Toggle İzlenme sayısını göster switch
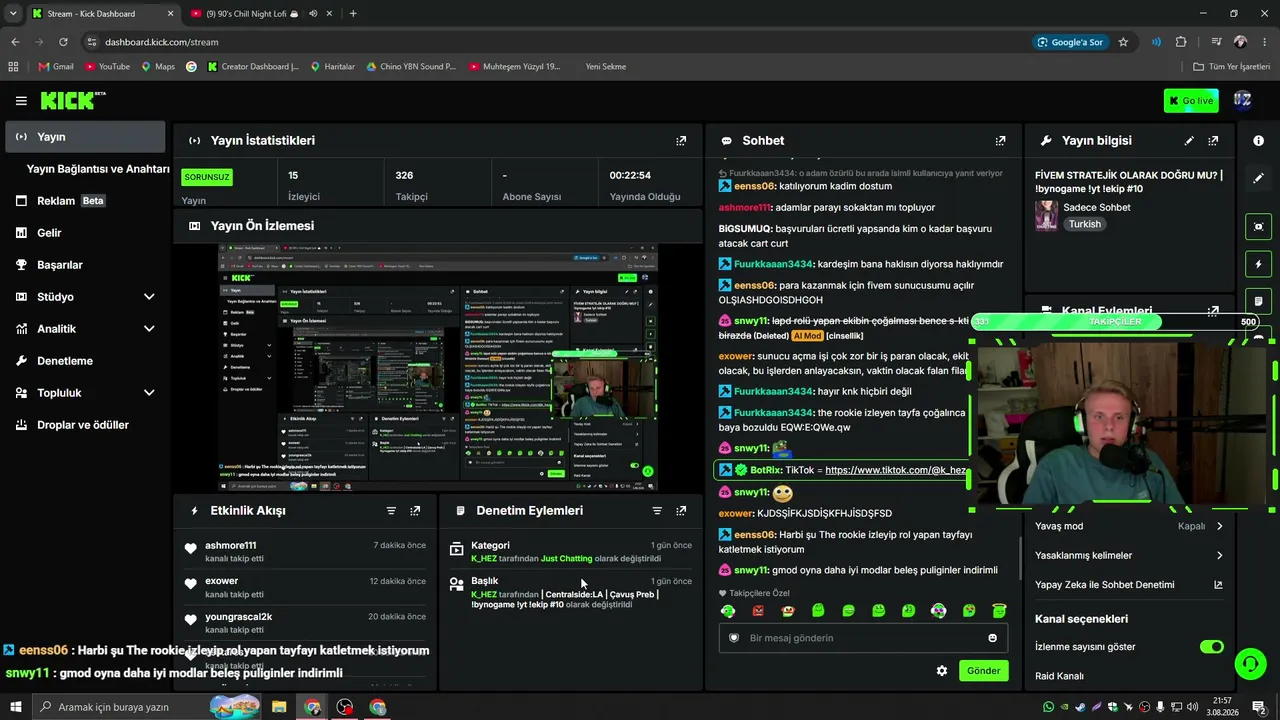The image size is (1280, 720). [x=1212, y=647]
